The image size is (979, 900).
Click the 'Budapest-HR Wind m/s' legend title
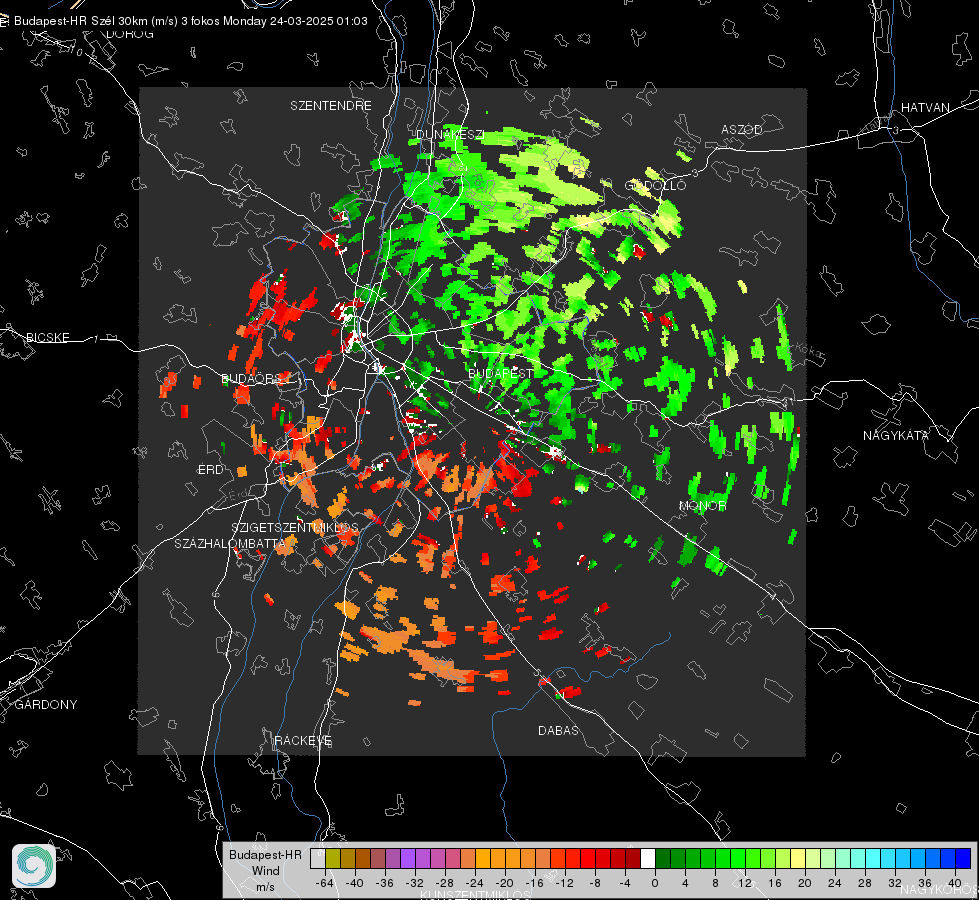coord(265,870)
